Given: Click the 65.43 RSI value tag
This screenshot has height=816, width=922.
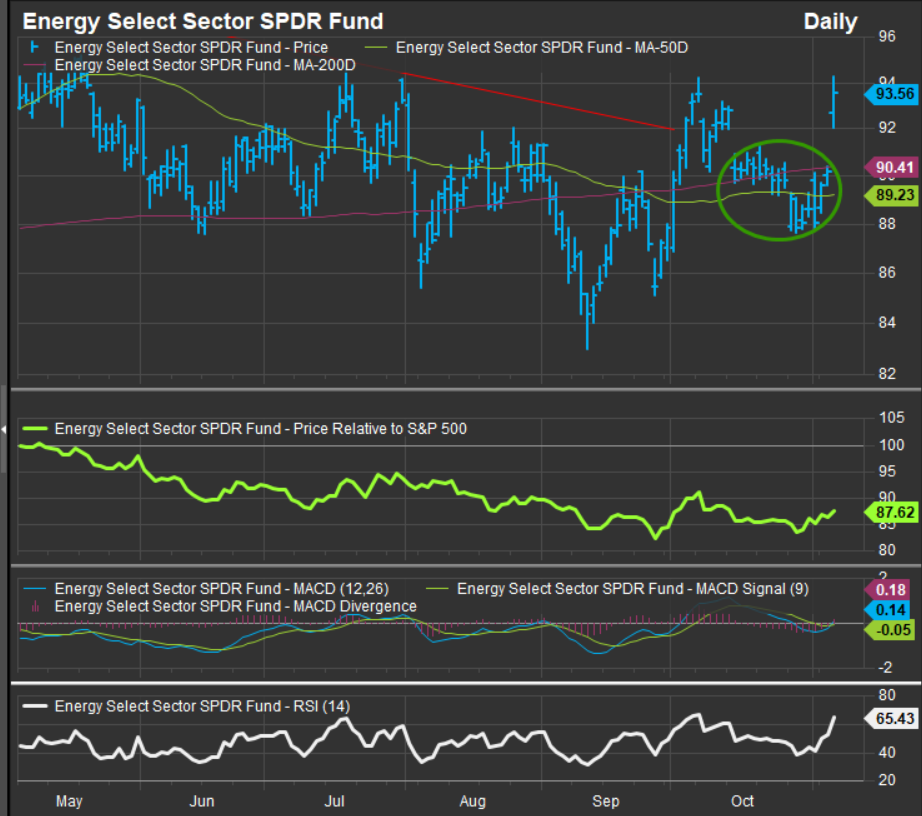Looking at the screenshot, I should pyautogui.click(x=891, y=718).
